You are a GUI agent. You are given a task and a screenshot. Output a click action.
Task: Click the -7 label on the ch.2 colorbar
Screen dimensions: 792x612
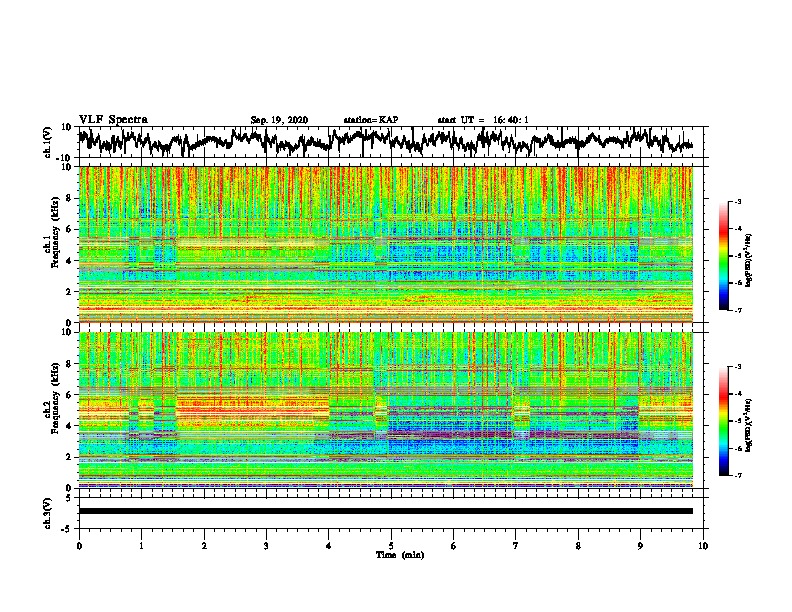(737, 475)
